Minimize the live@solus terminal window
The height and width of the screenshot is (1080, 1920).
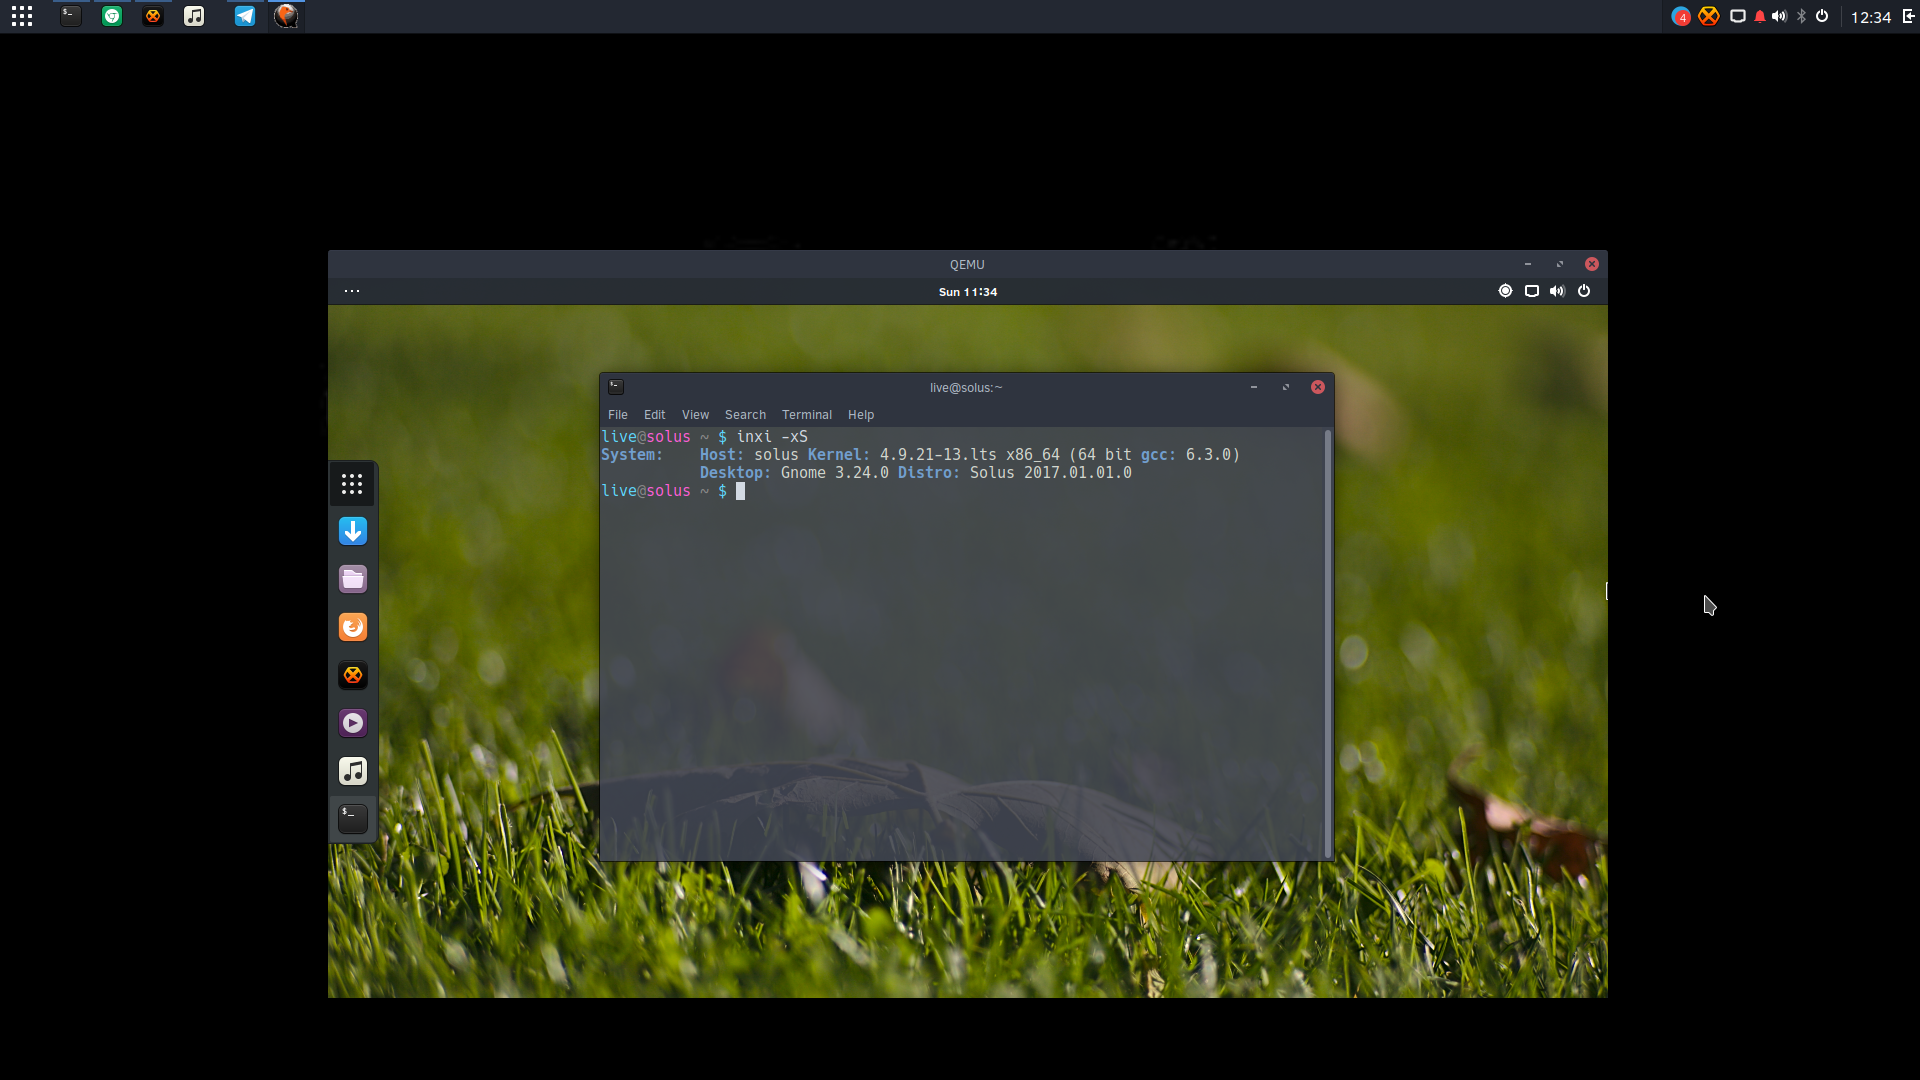coord(1253,387)
